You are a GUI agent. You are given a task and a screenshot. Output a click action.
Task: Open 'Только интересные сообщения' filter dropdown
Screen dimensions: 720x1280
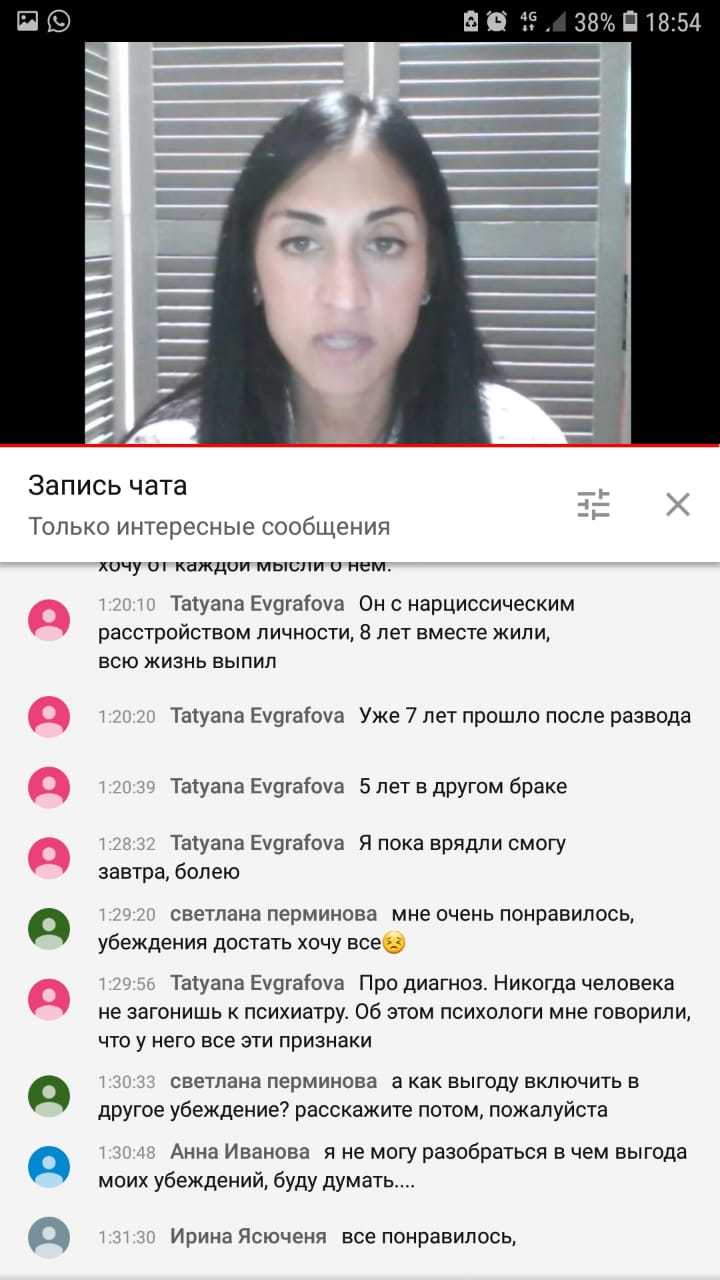tap(209, 526)
